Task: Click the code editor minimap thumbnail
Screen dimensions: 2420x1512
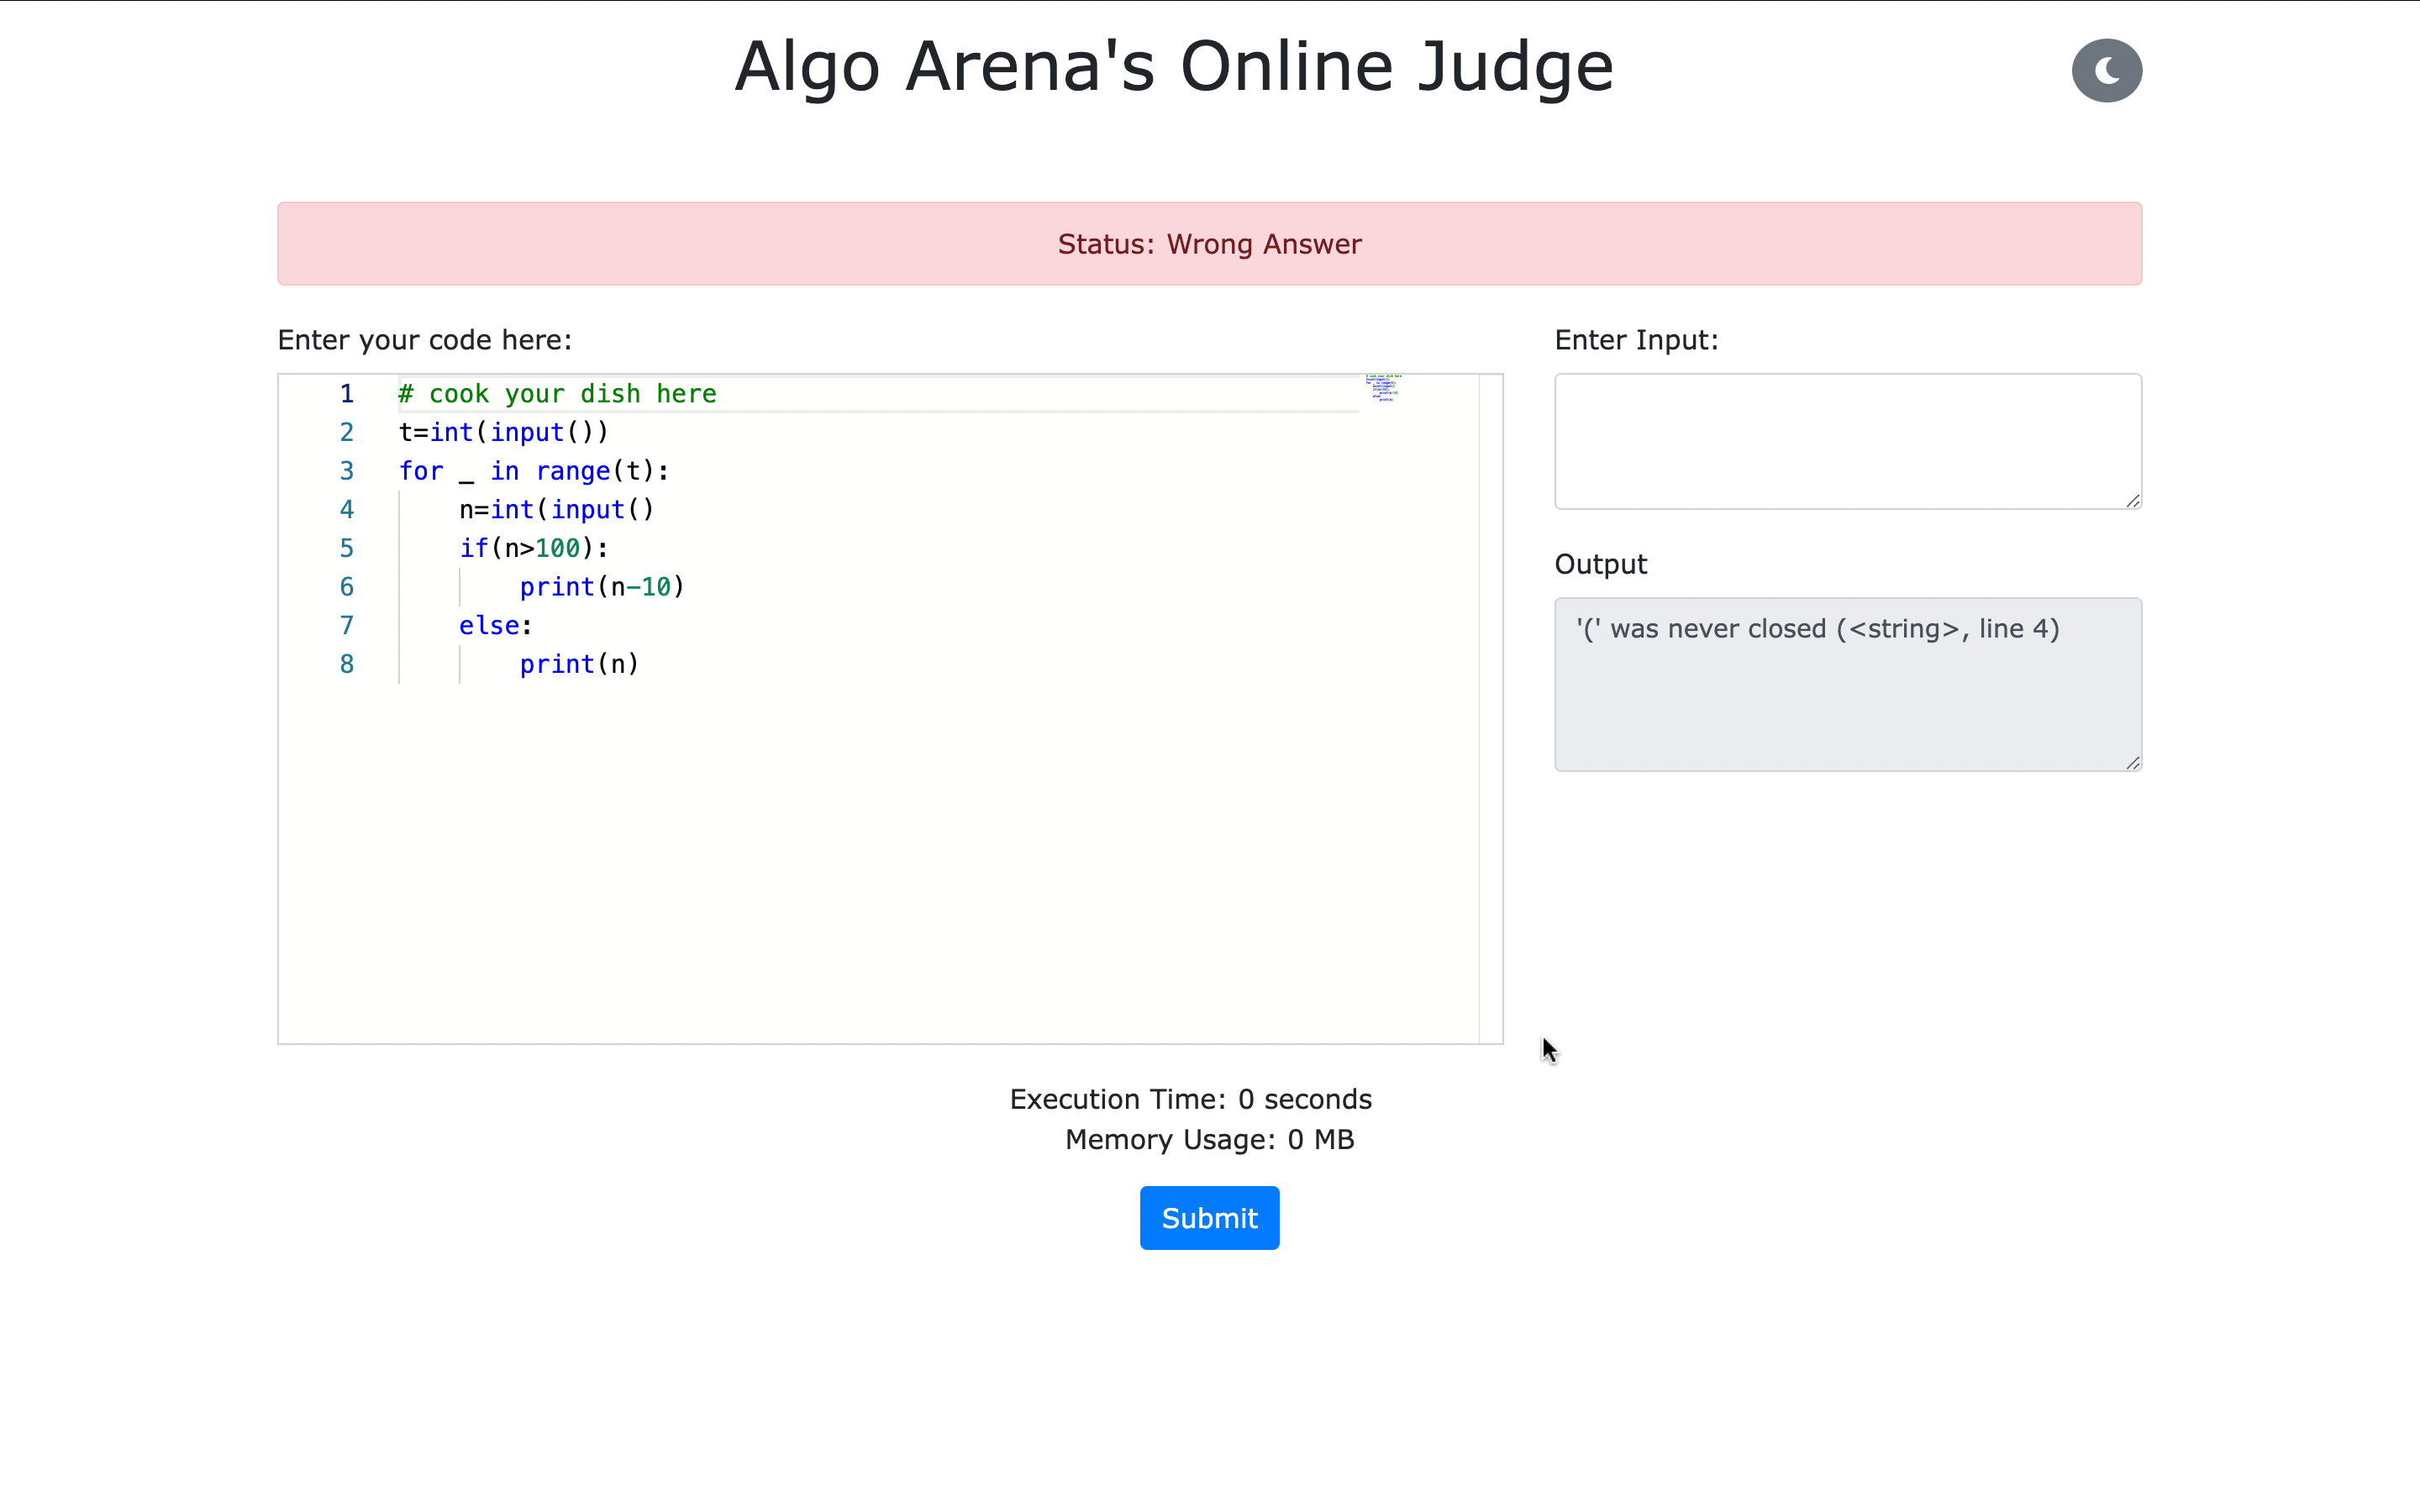Action: 1384,388
